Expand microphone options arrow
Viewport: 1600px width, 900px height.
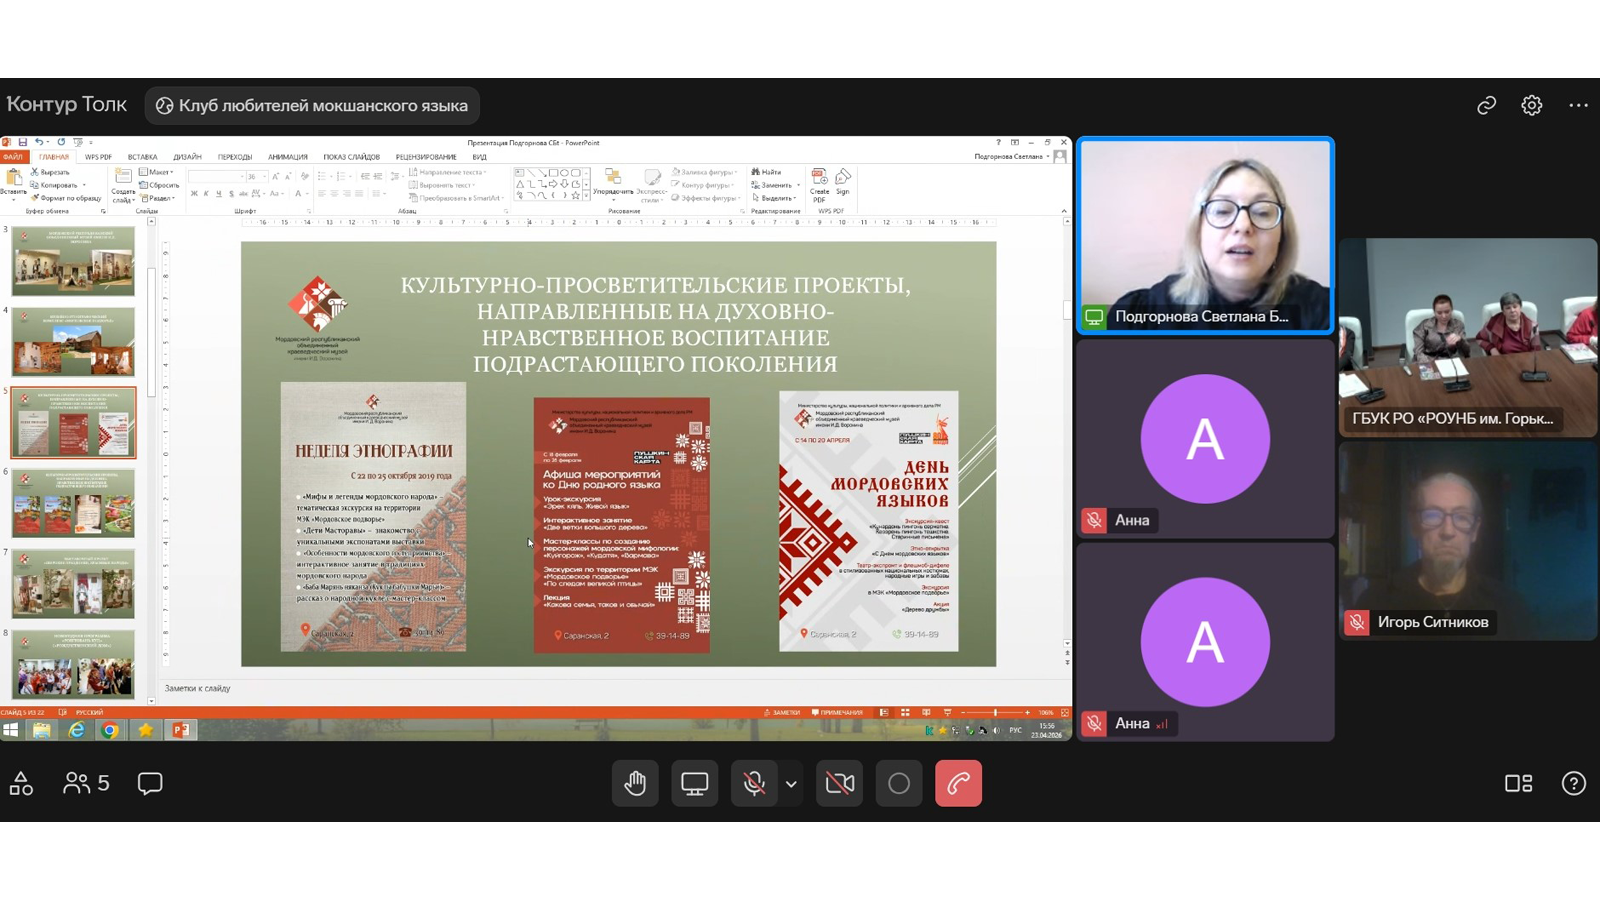pos(791,784)
